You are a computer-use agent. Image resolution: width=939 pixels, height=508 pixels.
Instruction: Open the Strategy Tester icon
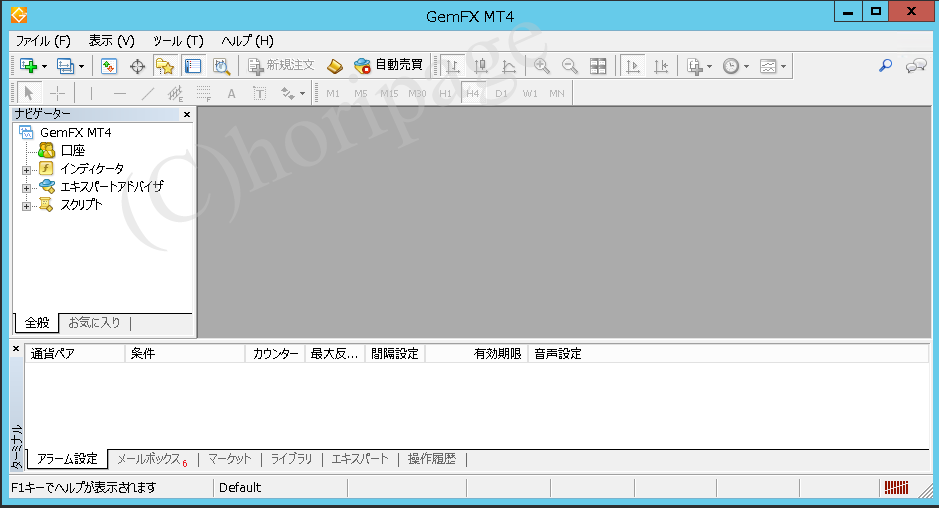click(x=221, y=66)
